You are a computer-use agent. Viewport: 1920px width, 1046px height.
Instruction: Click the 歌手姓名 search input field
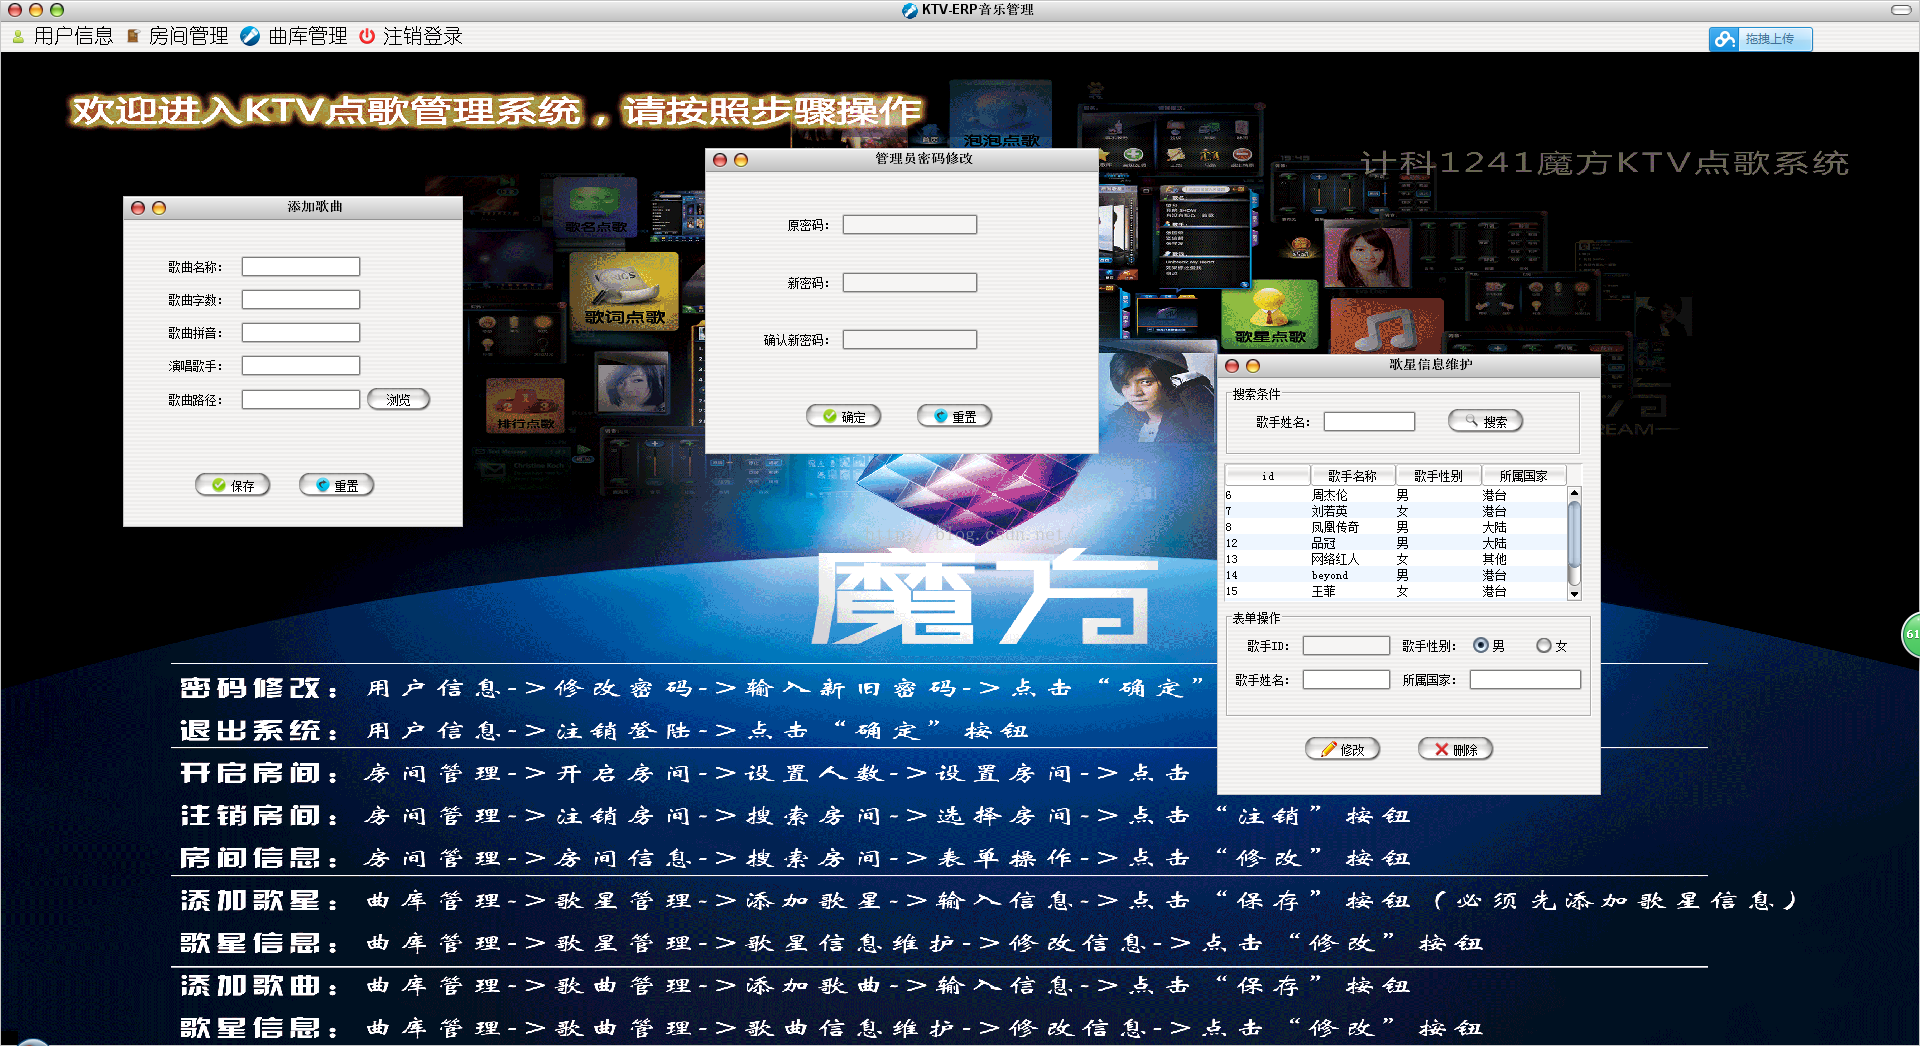click(1369, 422)
